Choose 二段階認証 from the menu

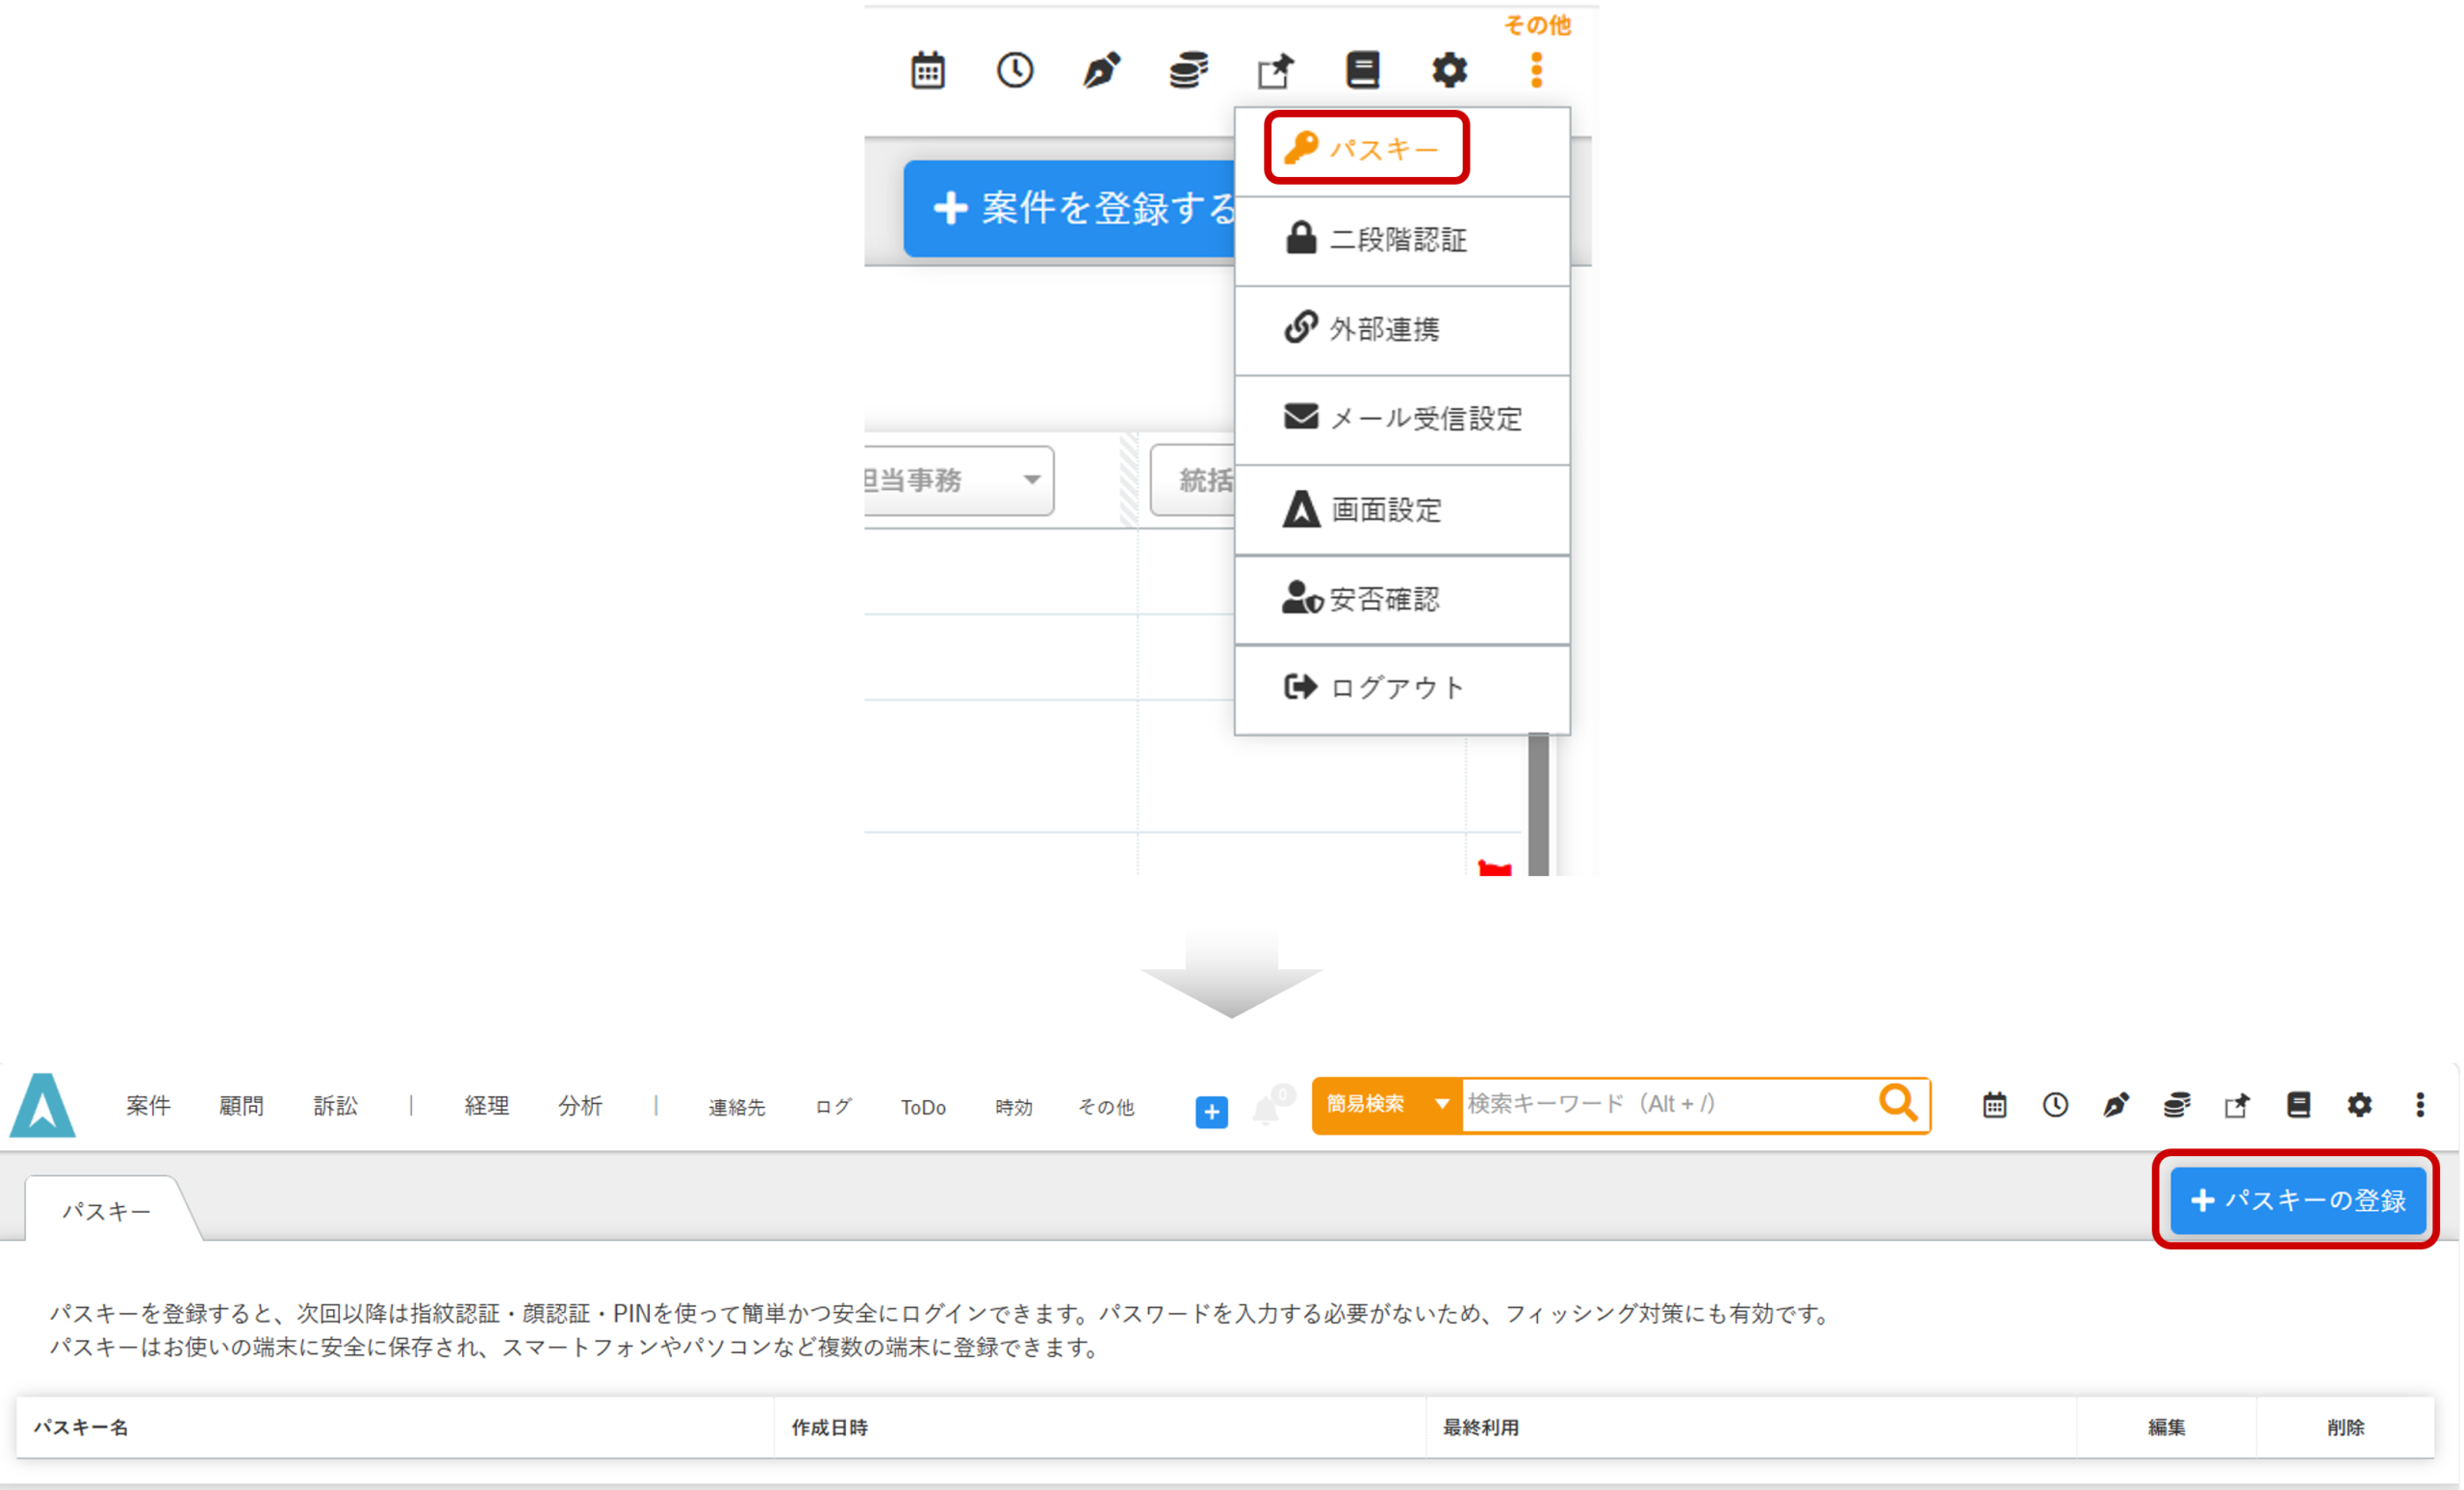1401,240
